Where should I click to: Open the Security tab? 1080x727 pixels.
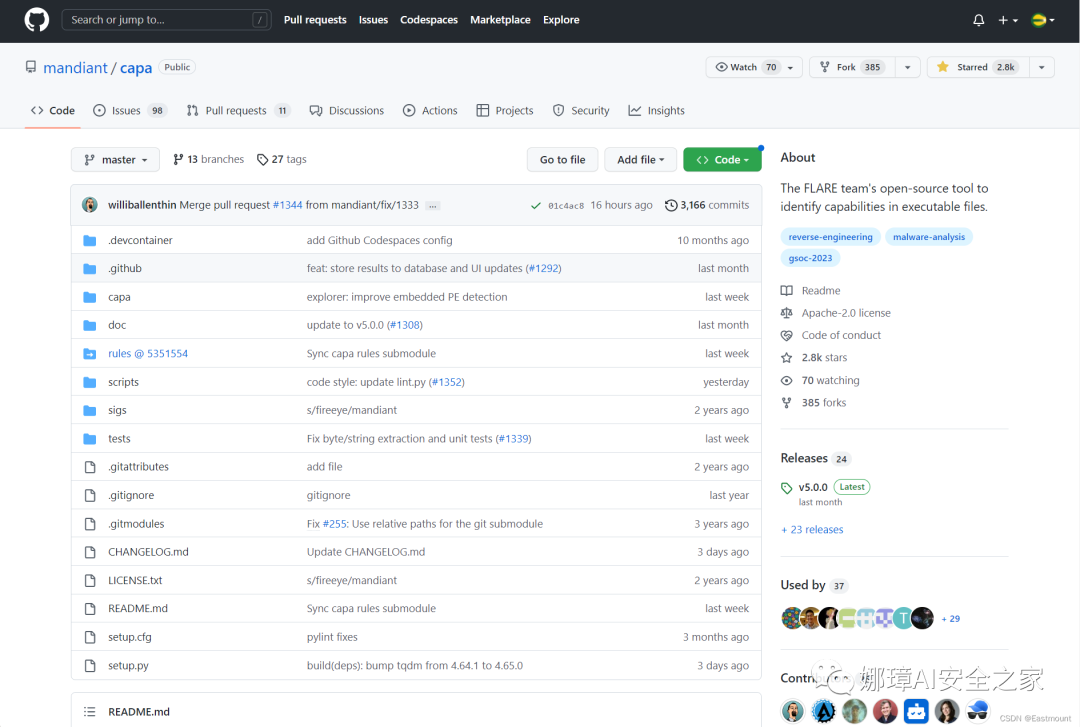point(581,110)
